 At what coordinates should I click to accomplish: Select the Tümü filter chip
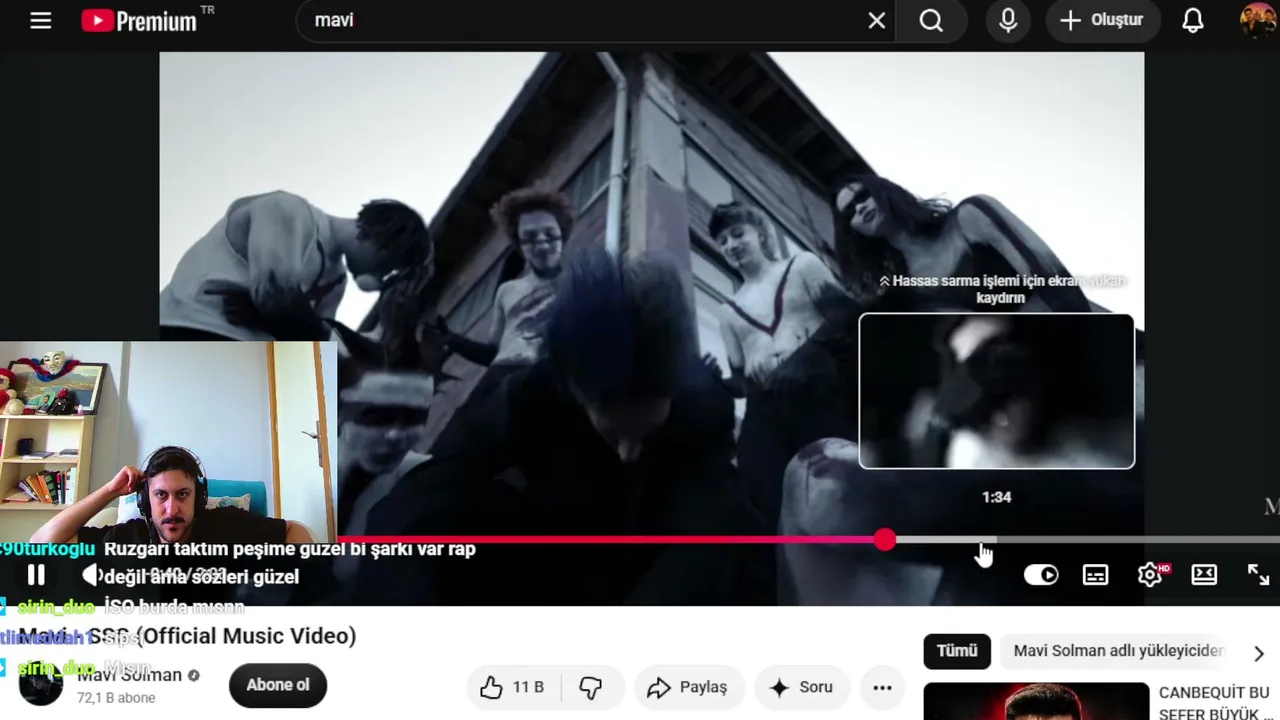[957, 651]
